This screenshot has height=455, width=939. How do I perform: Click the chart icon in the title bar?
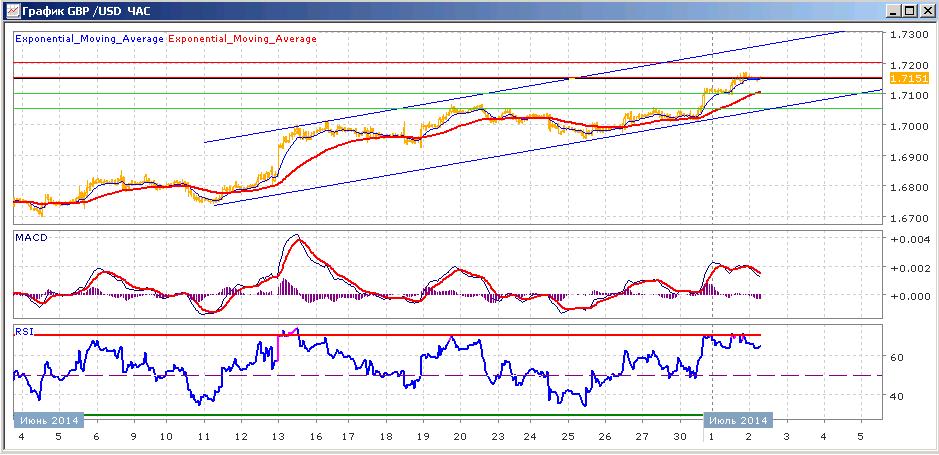(11, 10)
